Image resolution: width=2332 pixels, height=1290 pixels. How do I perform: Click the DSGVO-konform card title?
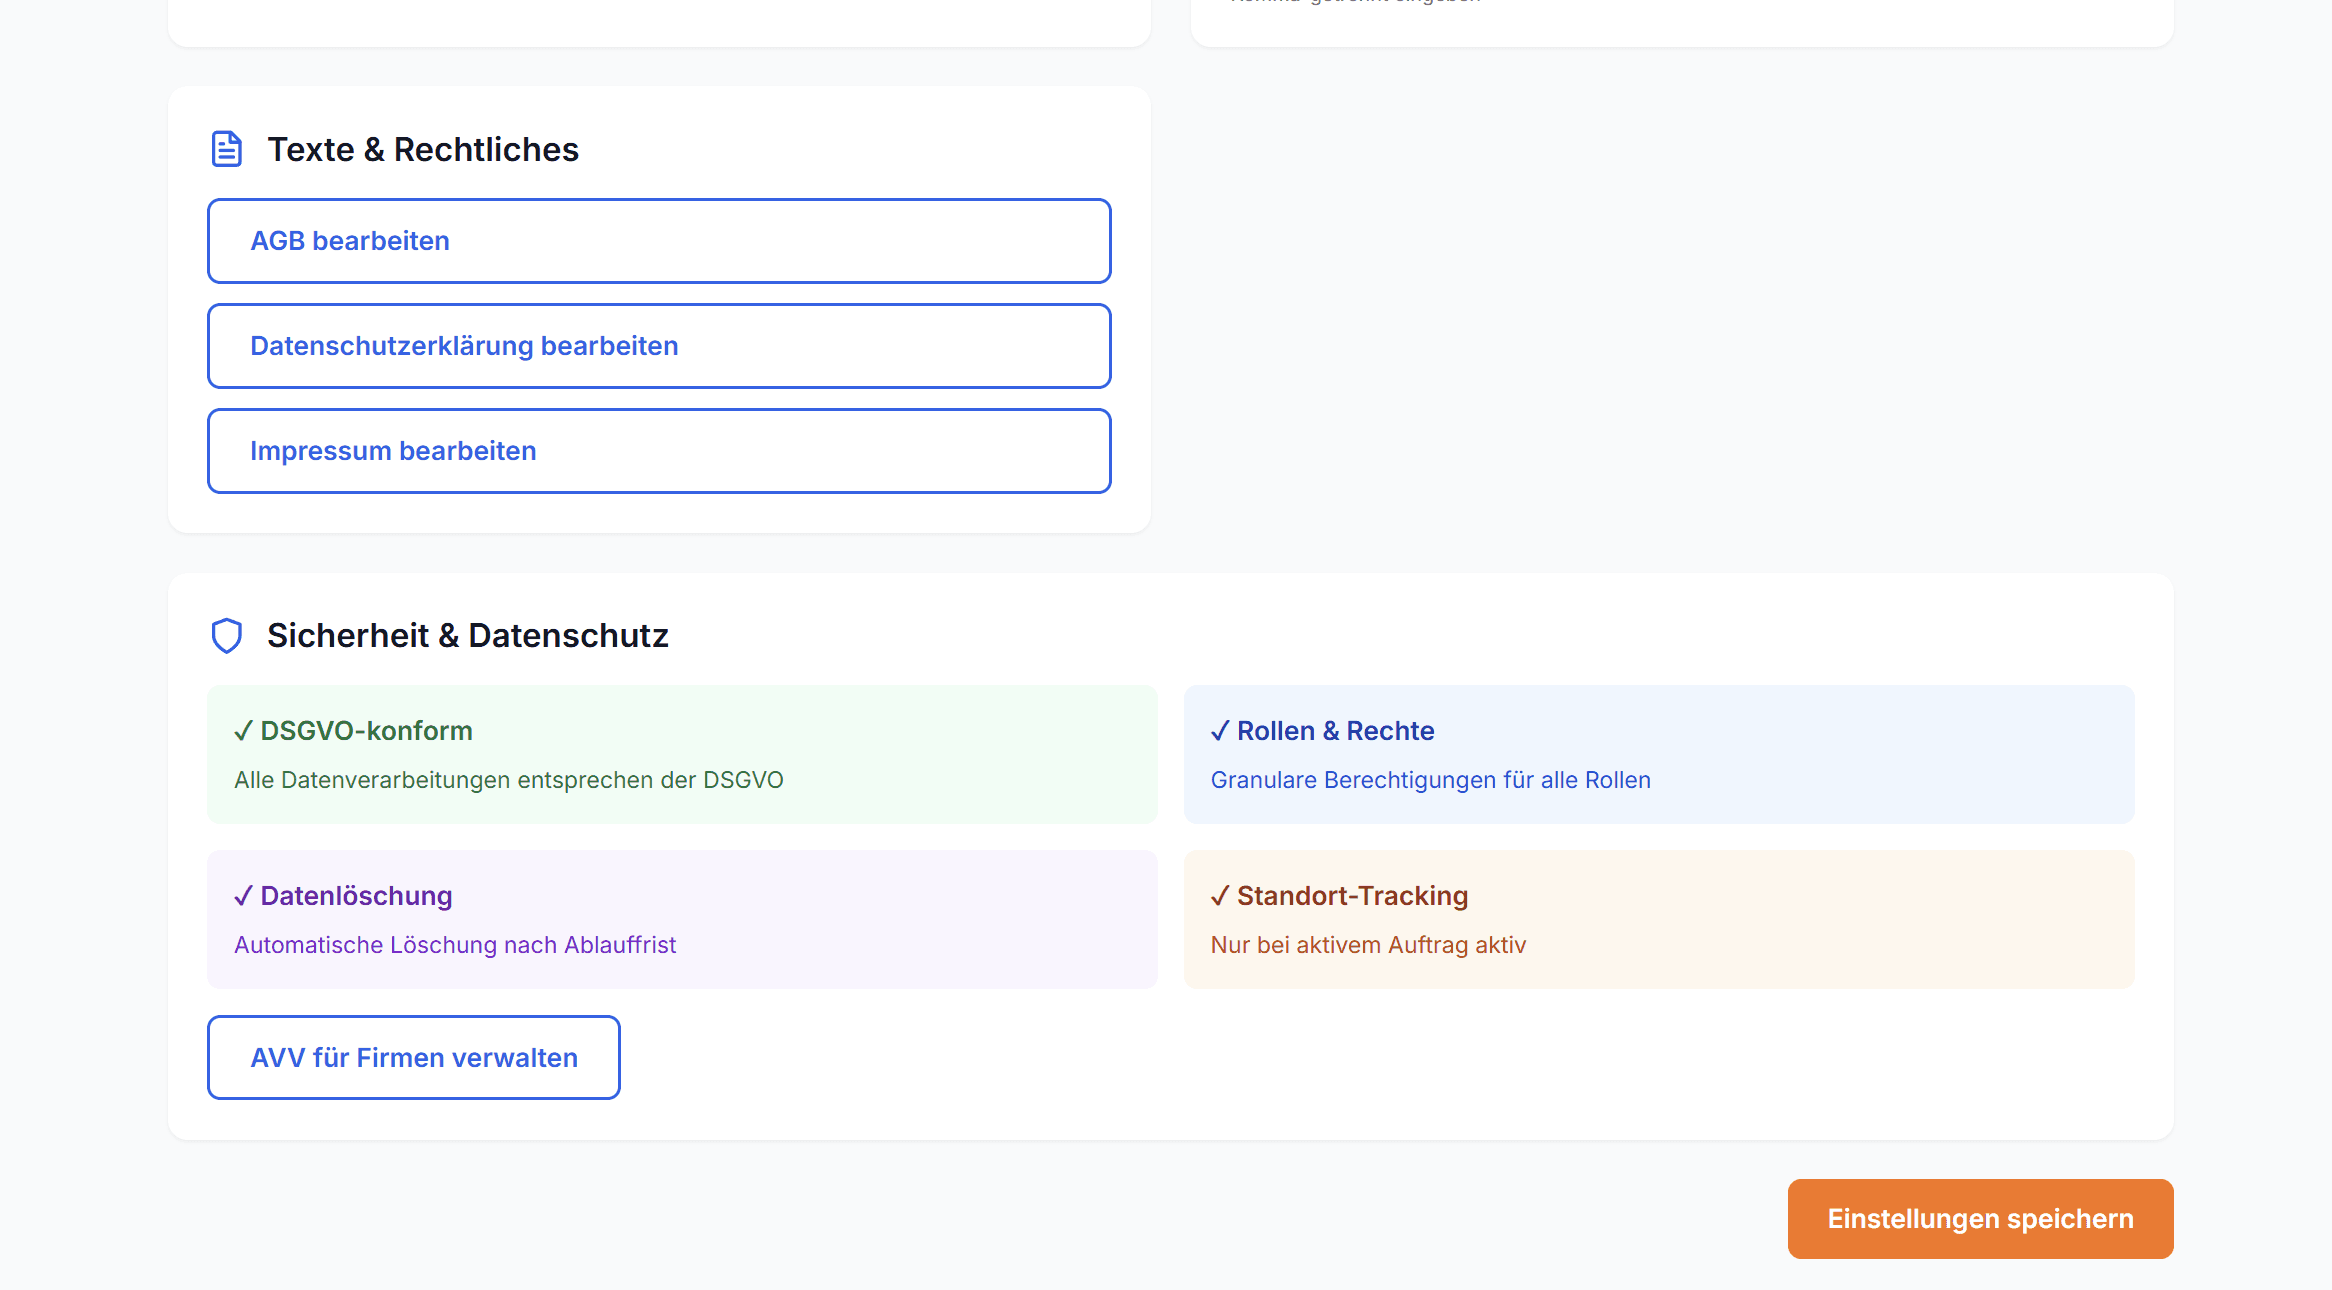366,731
